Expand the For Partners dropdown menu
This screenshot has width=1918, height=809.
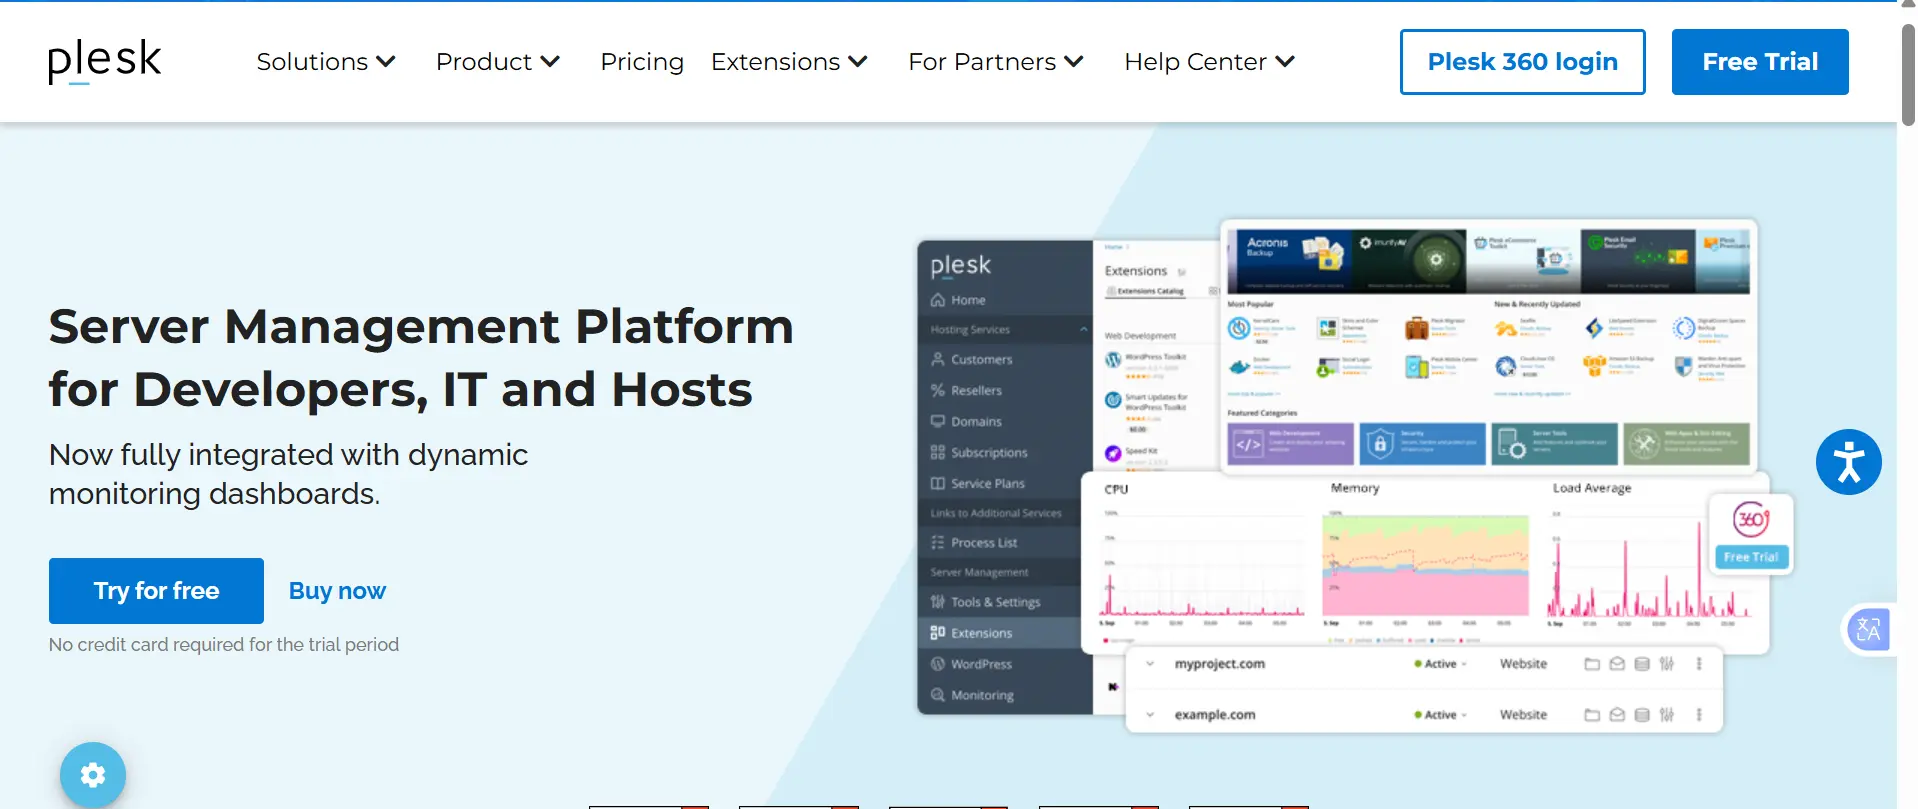pos(996,62)
